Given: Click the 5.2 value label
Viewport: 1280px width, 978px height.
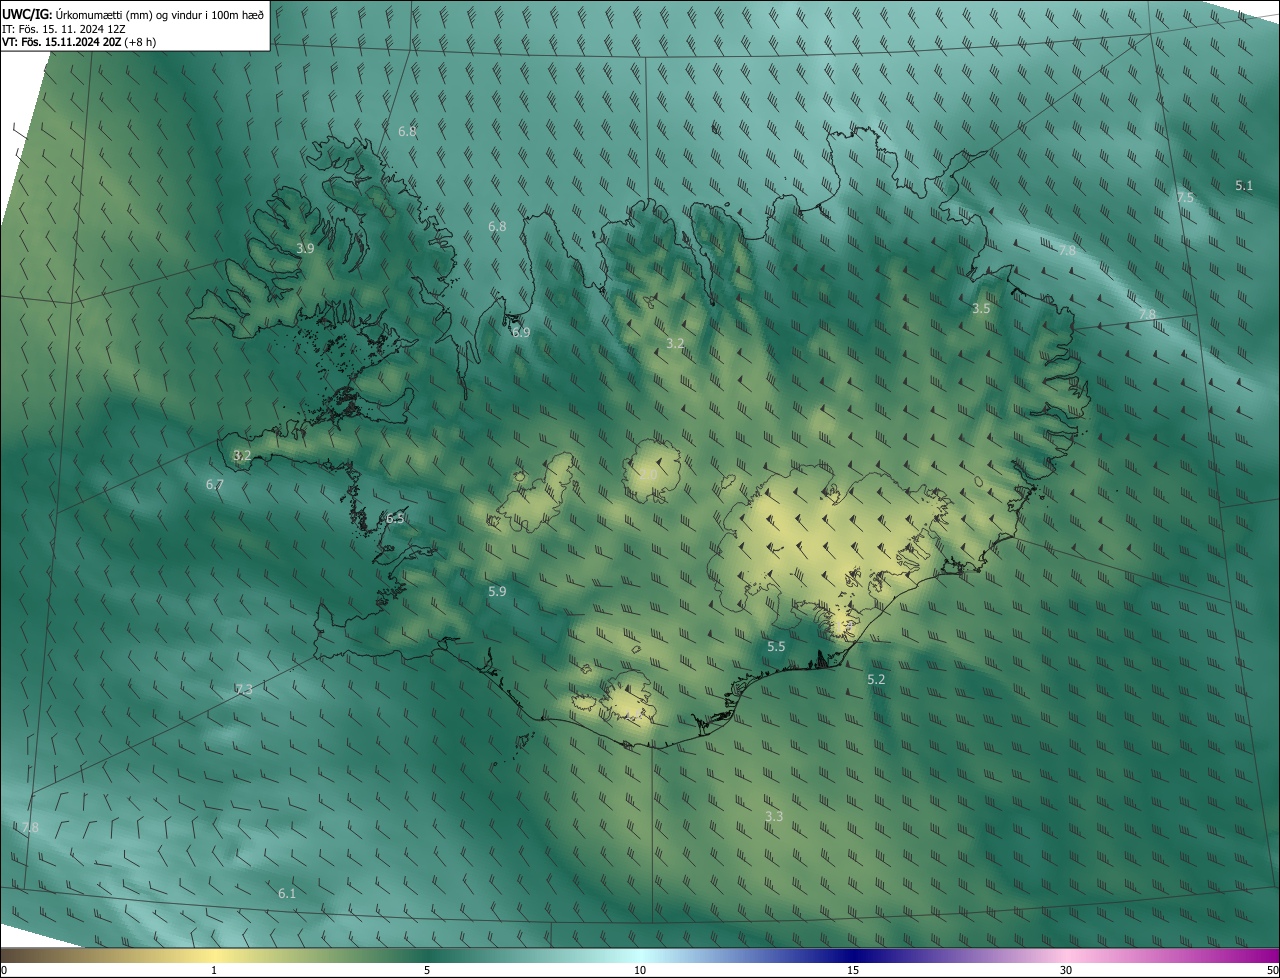Looking at the screenshot, I should click(x=876, y=679).
